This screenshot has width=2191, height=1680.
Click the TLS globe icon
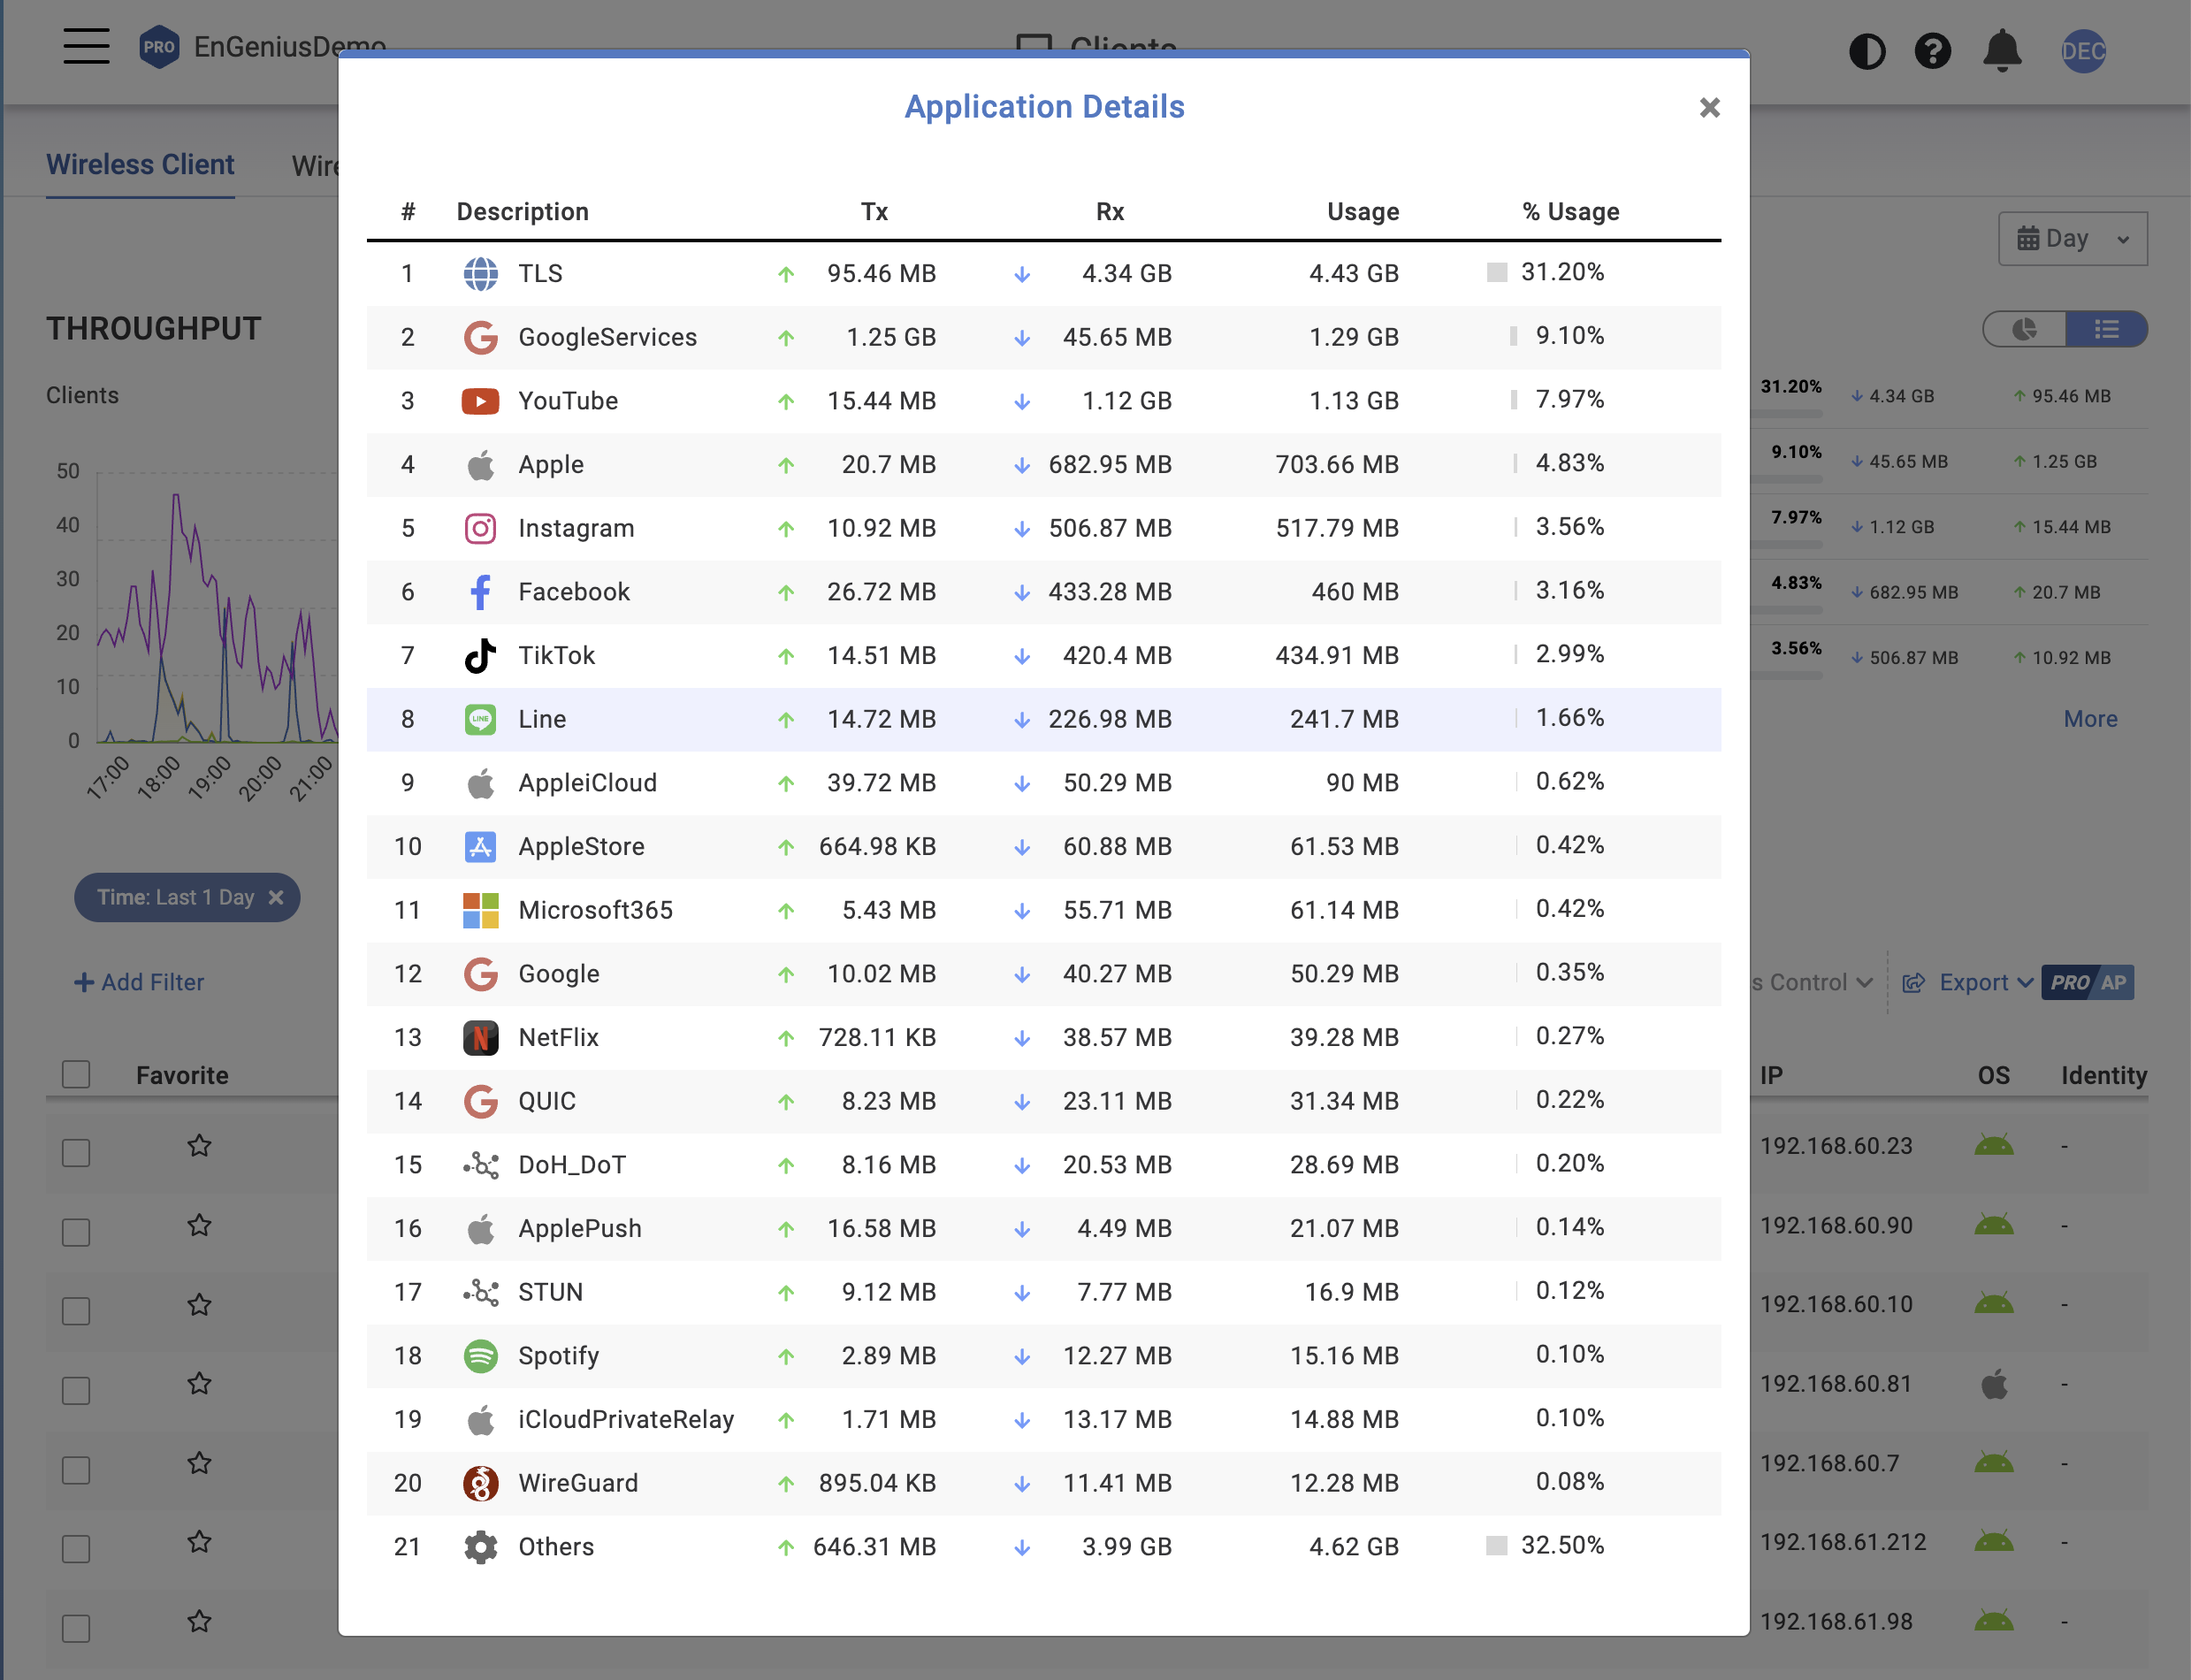480,274
